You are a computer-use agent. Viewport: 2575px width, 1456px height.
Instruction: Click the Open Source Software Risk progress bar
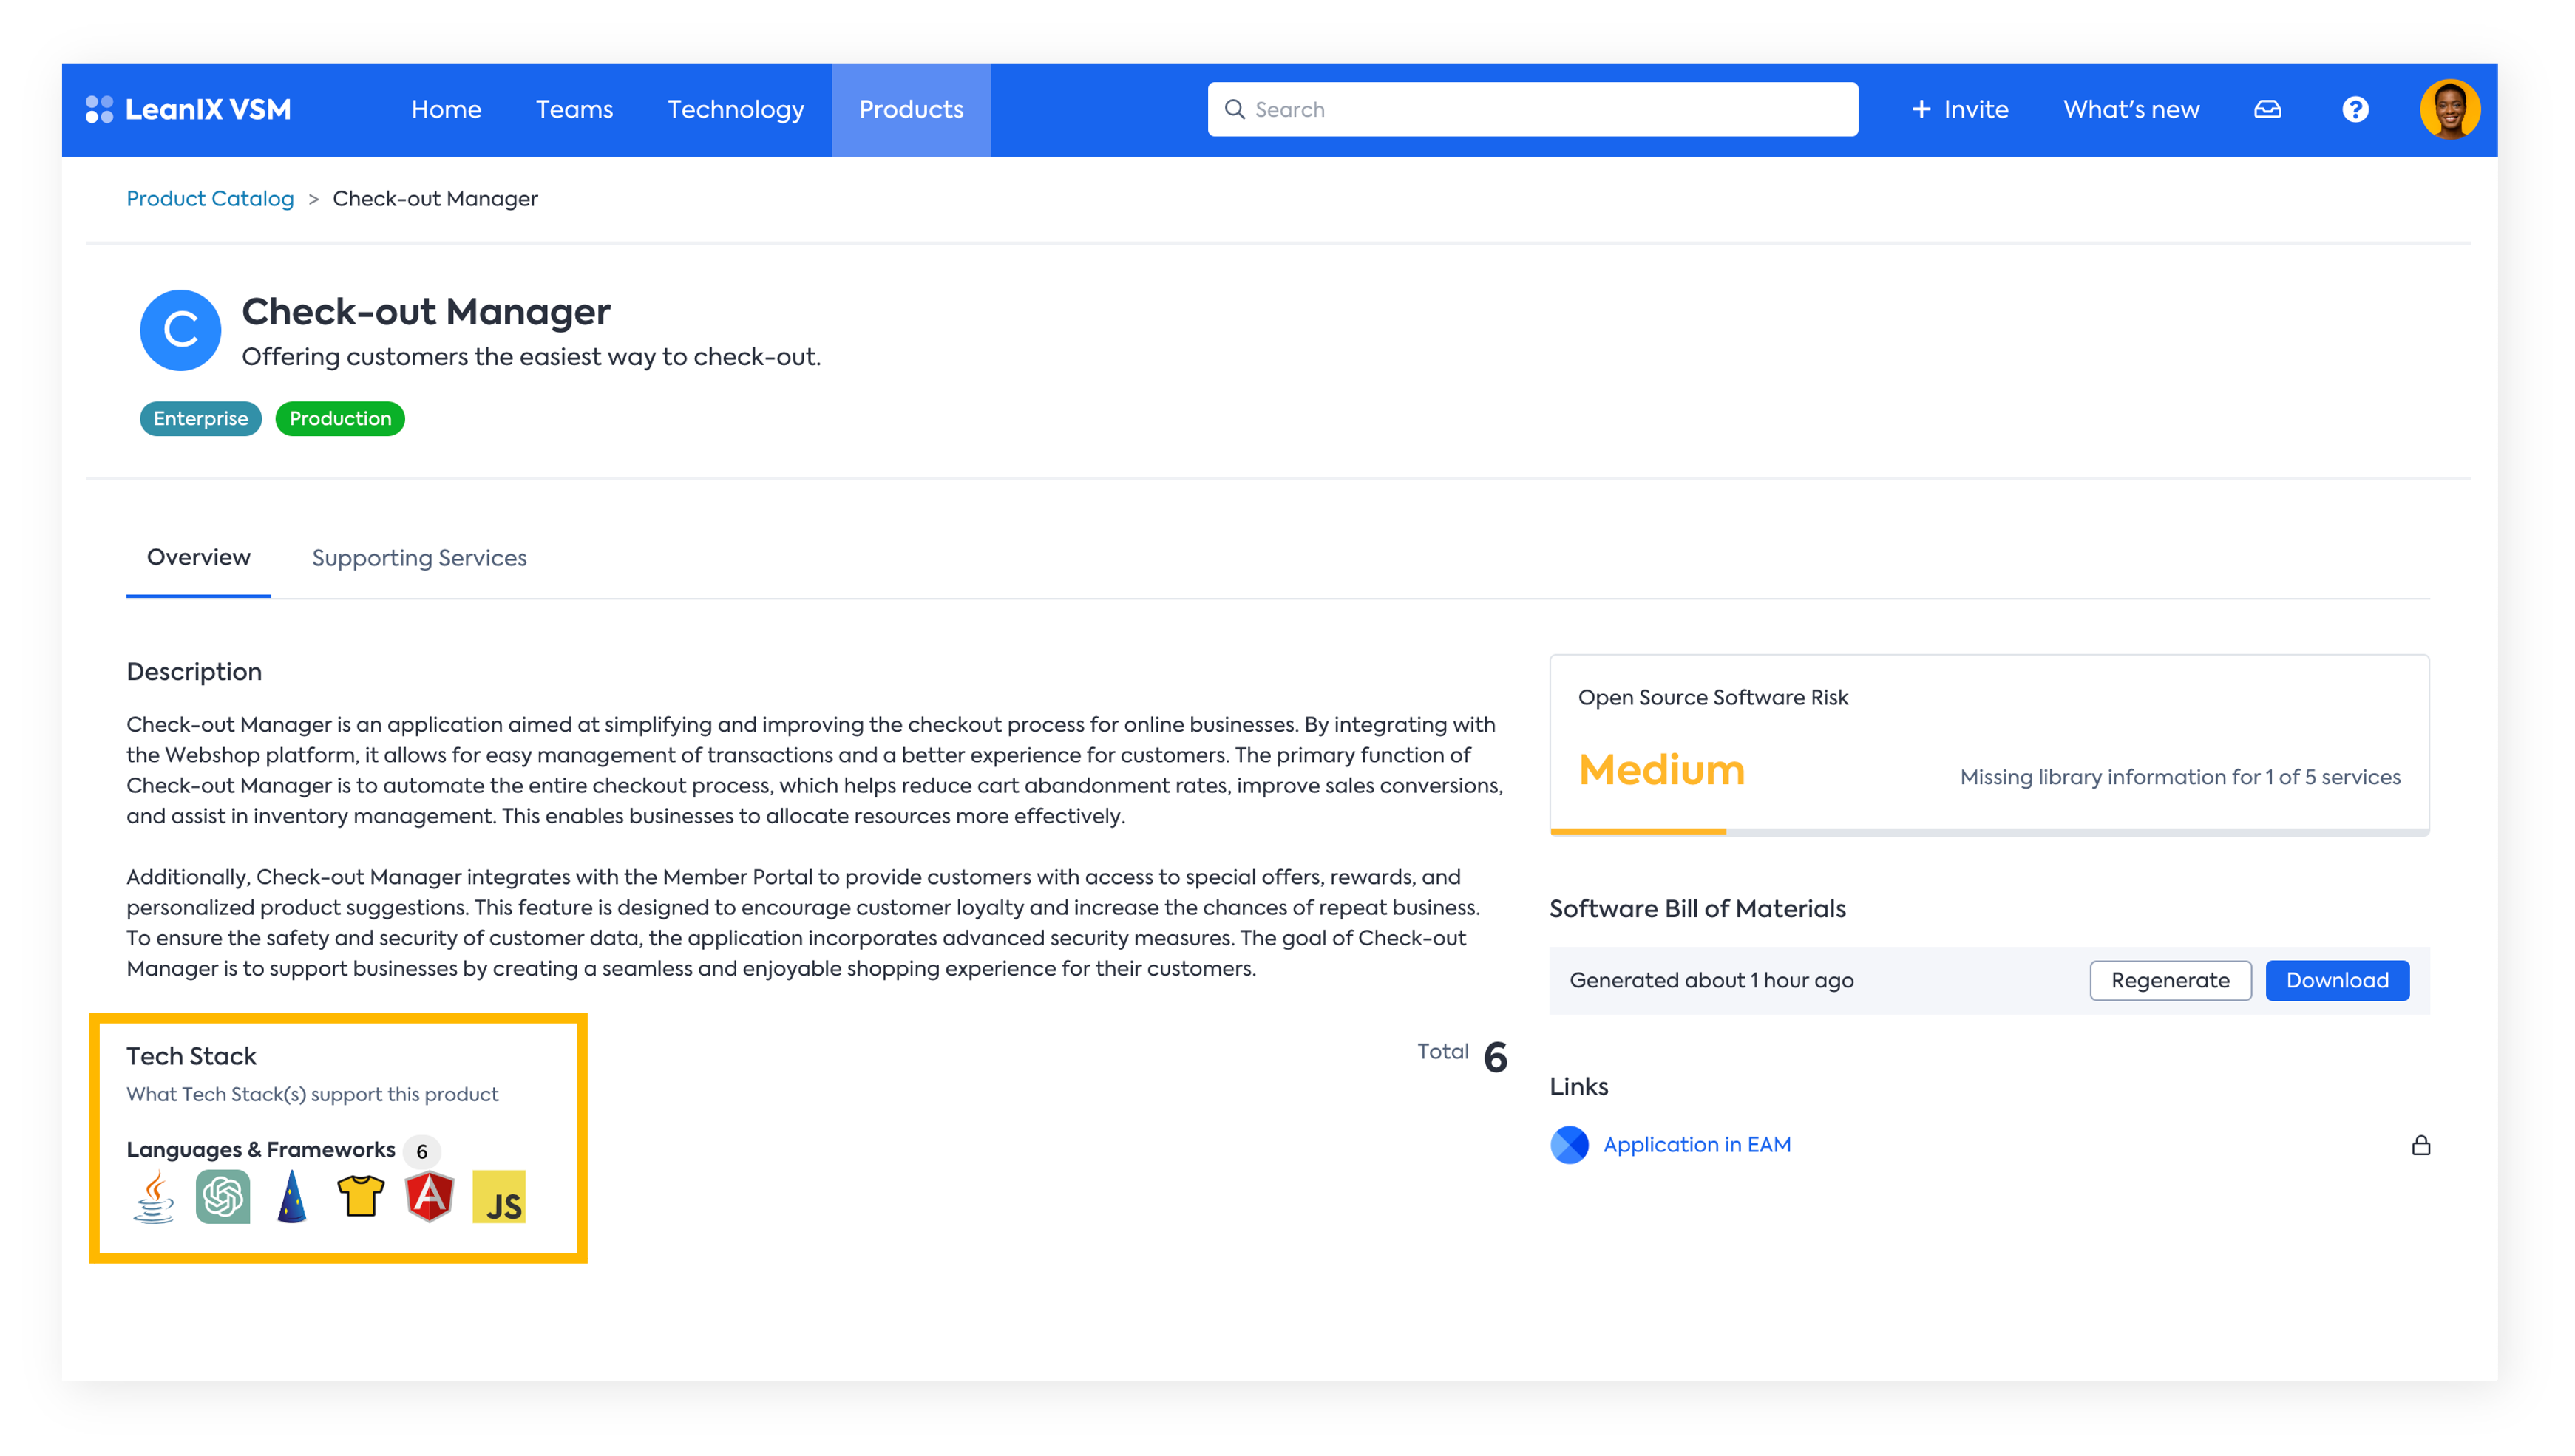tap(1989, 832)
